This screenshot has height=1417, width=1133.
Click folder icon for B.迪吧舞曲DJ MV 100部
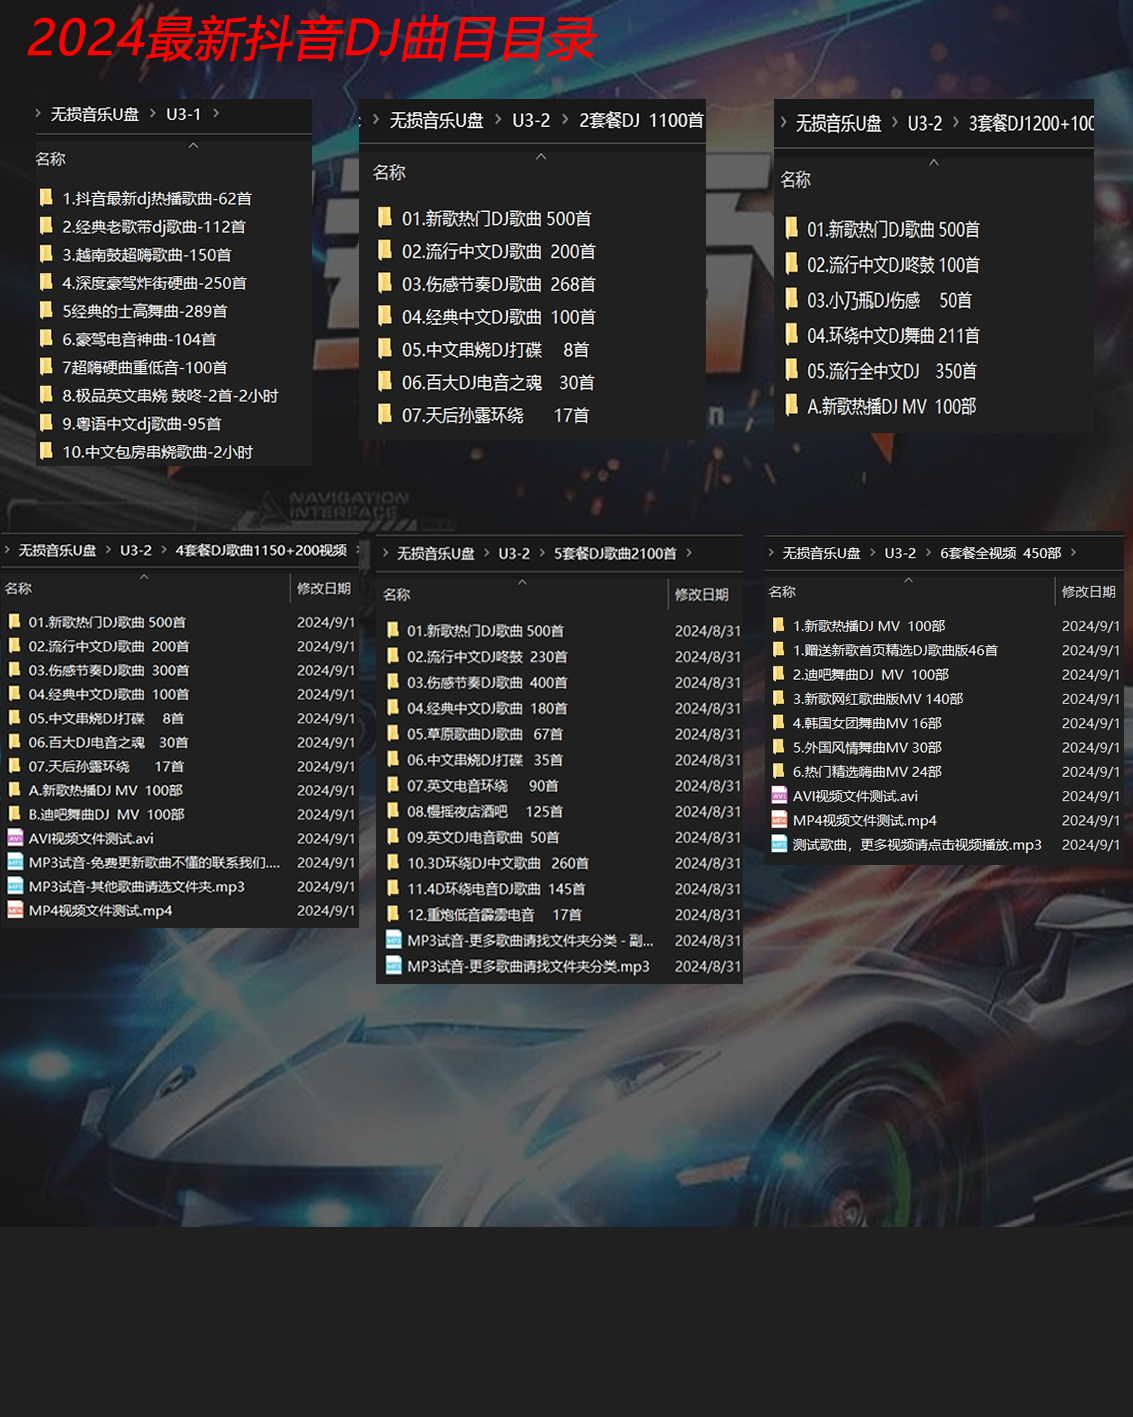point(15,814)
